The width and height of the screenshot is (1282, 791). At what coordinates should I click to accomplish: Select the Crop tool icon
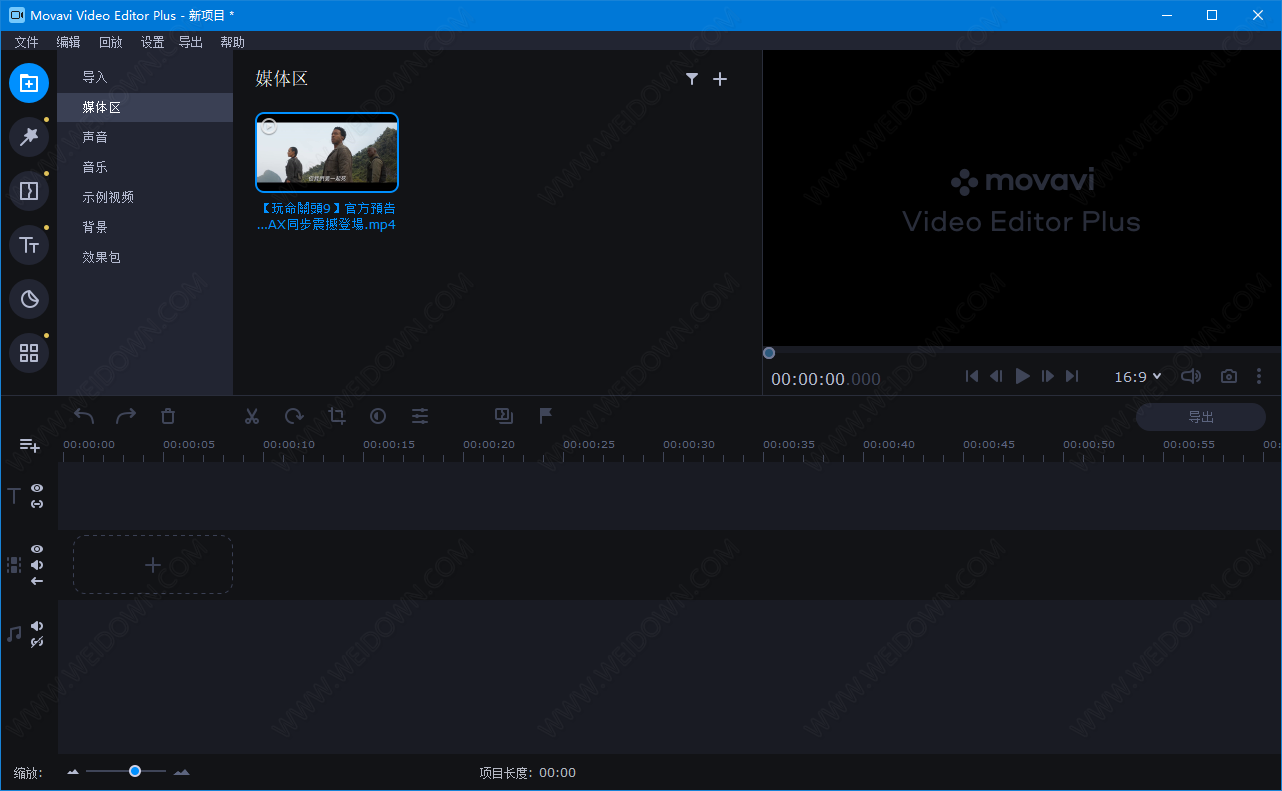coord(336,416)
